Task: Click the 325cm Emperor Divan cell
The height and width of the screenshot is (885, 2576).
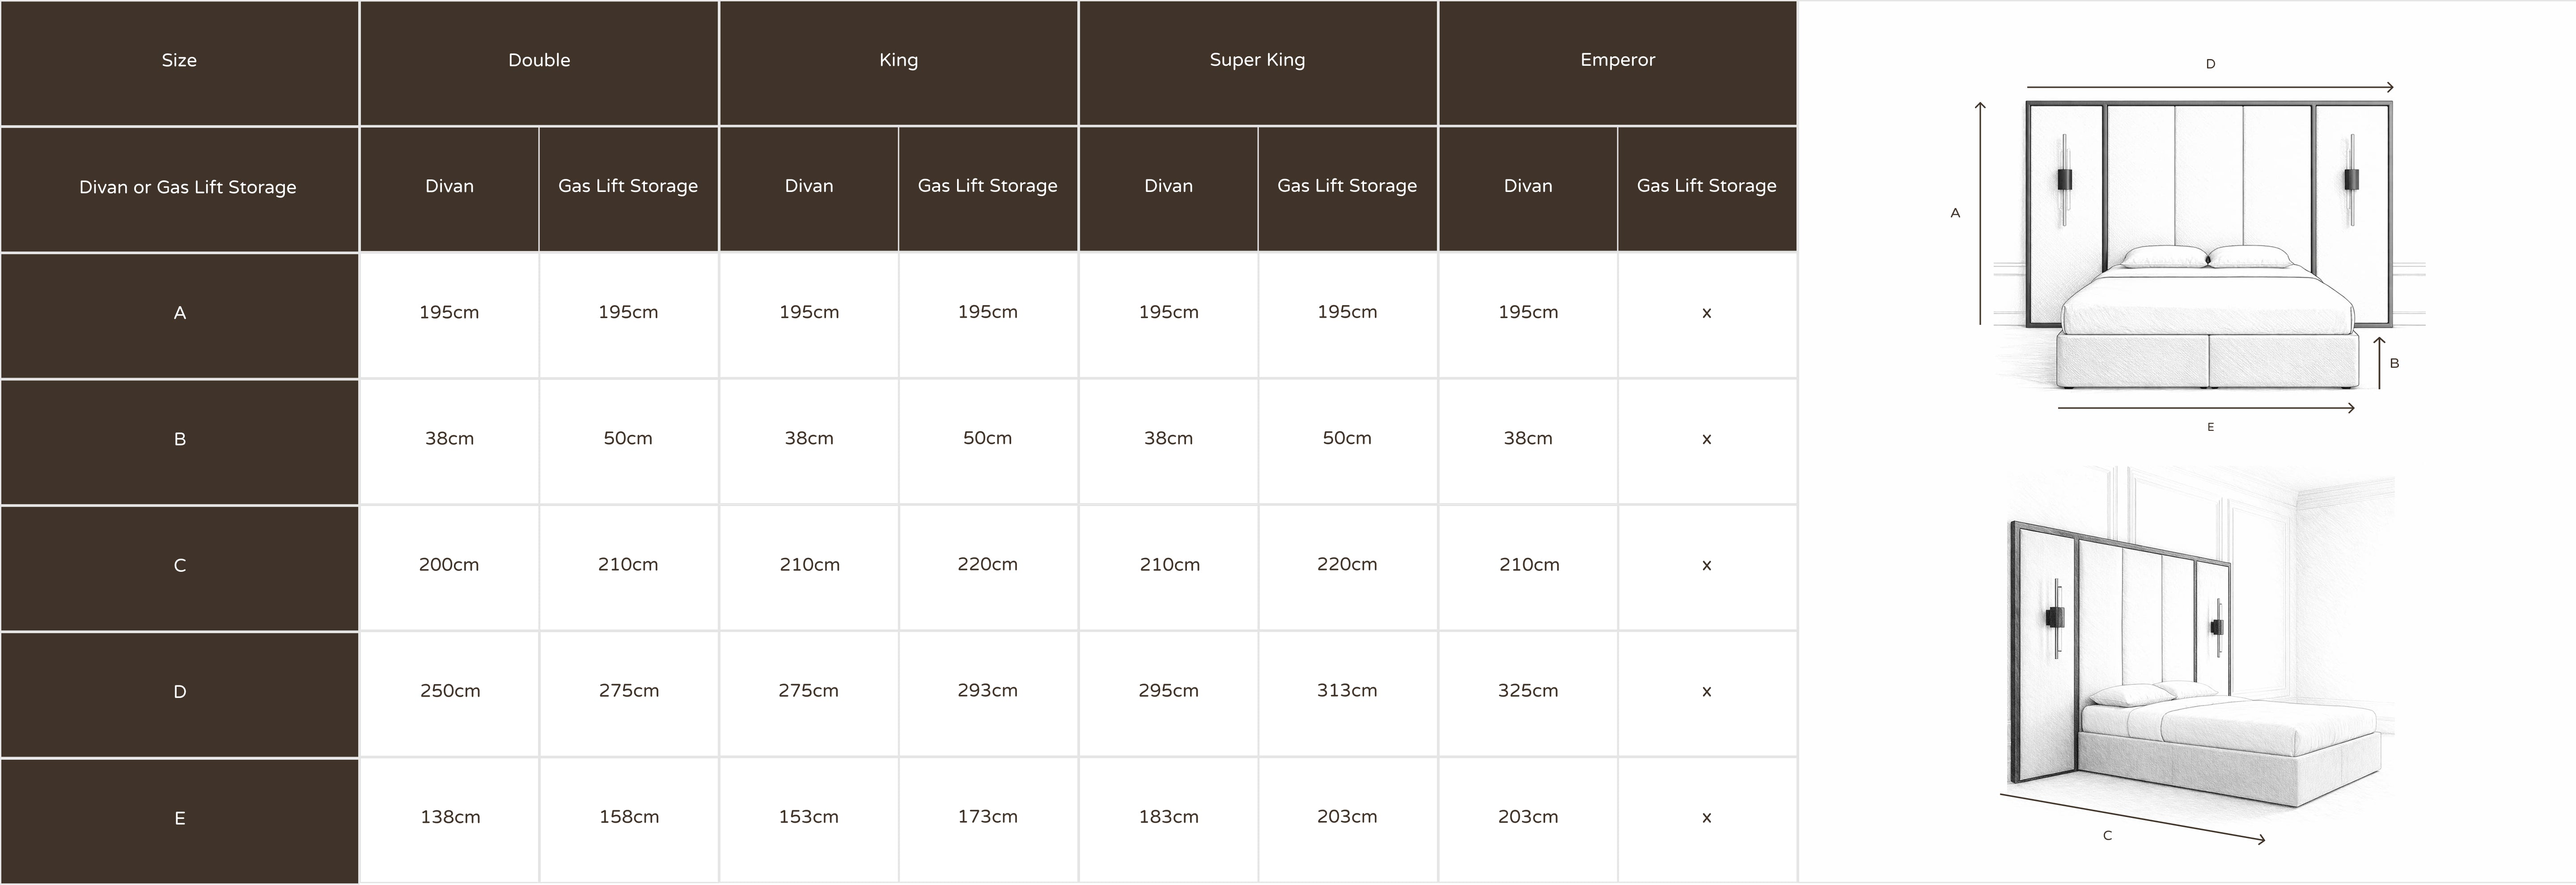Action: pyautogui.click(x=1528, y=694)
